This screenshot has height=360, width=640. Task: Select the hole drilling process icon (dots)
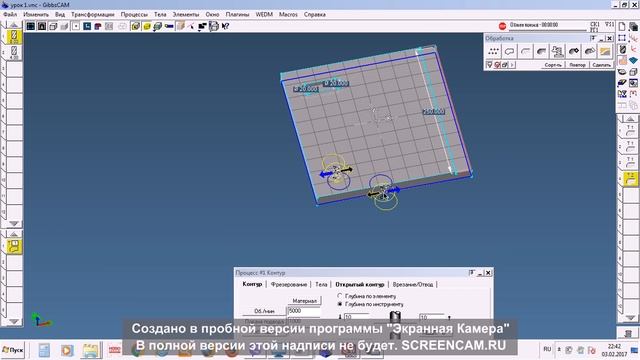coord(493,51)
